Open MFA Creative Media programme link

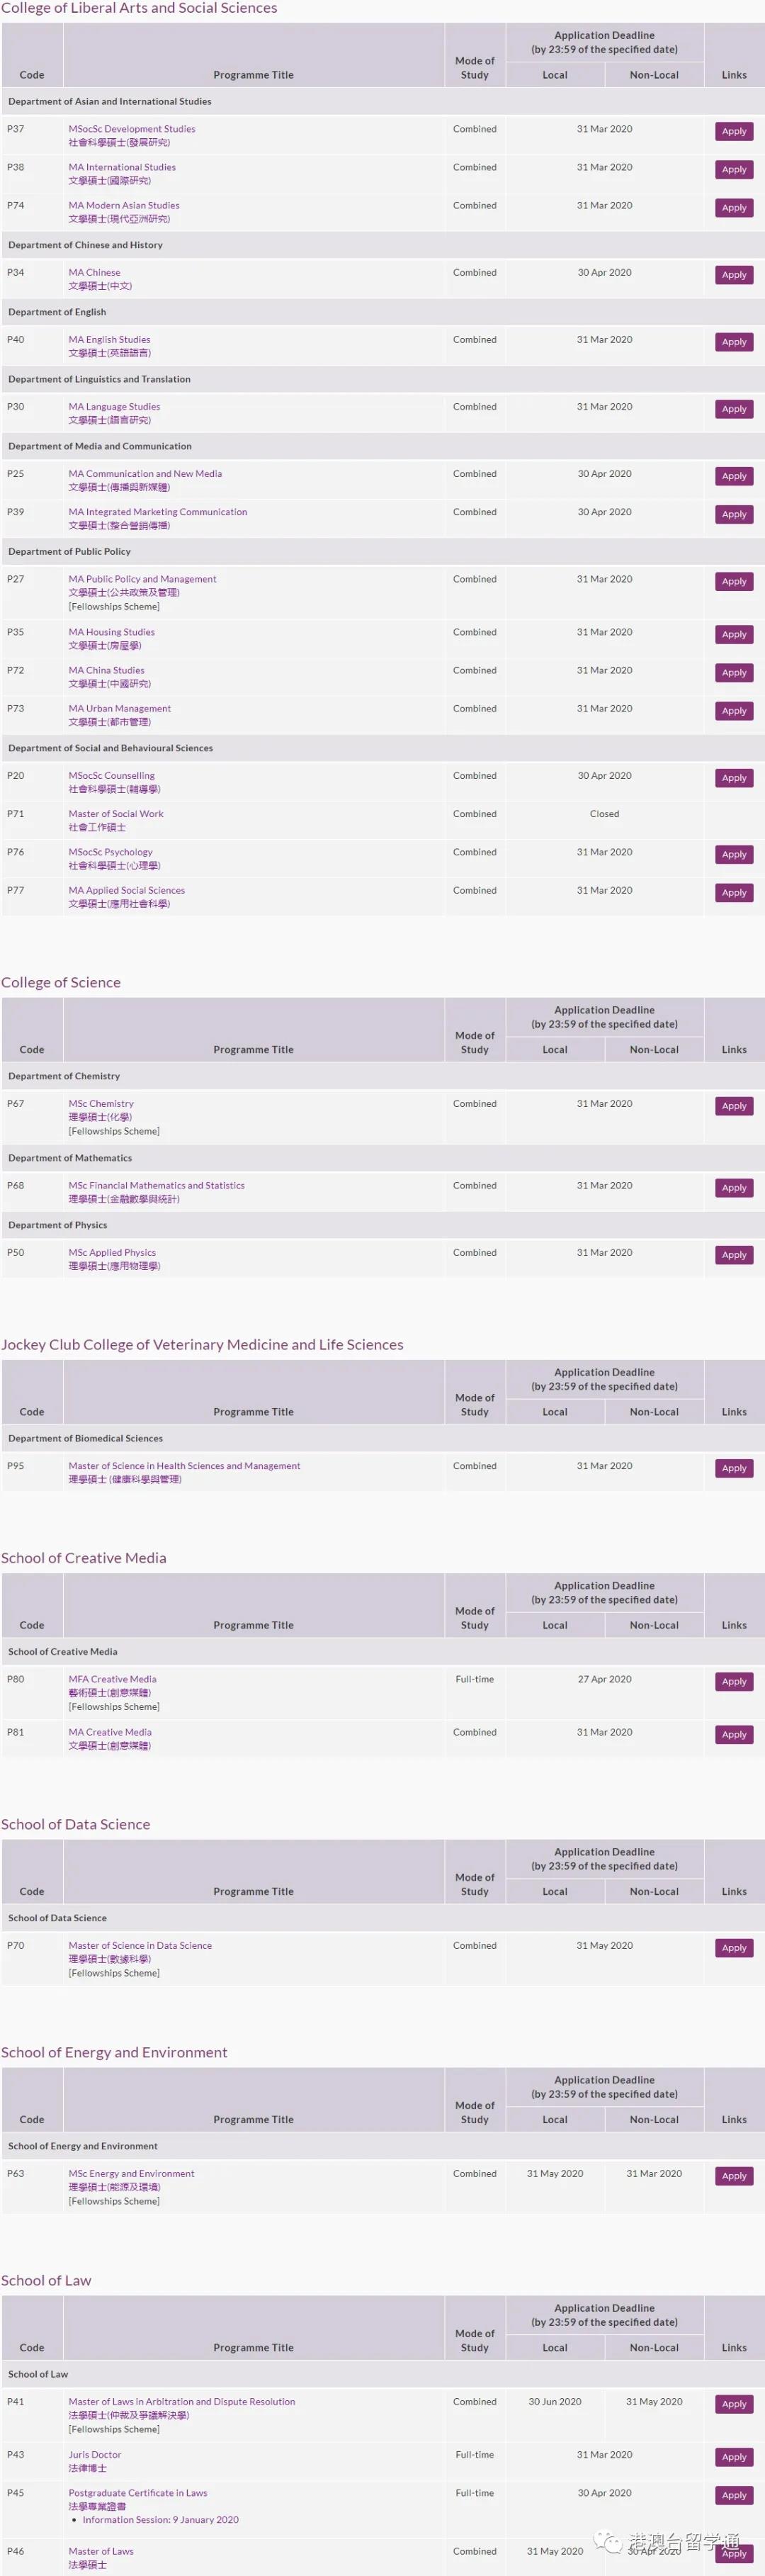[x=112, y=1679]
